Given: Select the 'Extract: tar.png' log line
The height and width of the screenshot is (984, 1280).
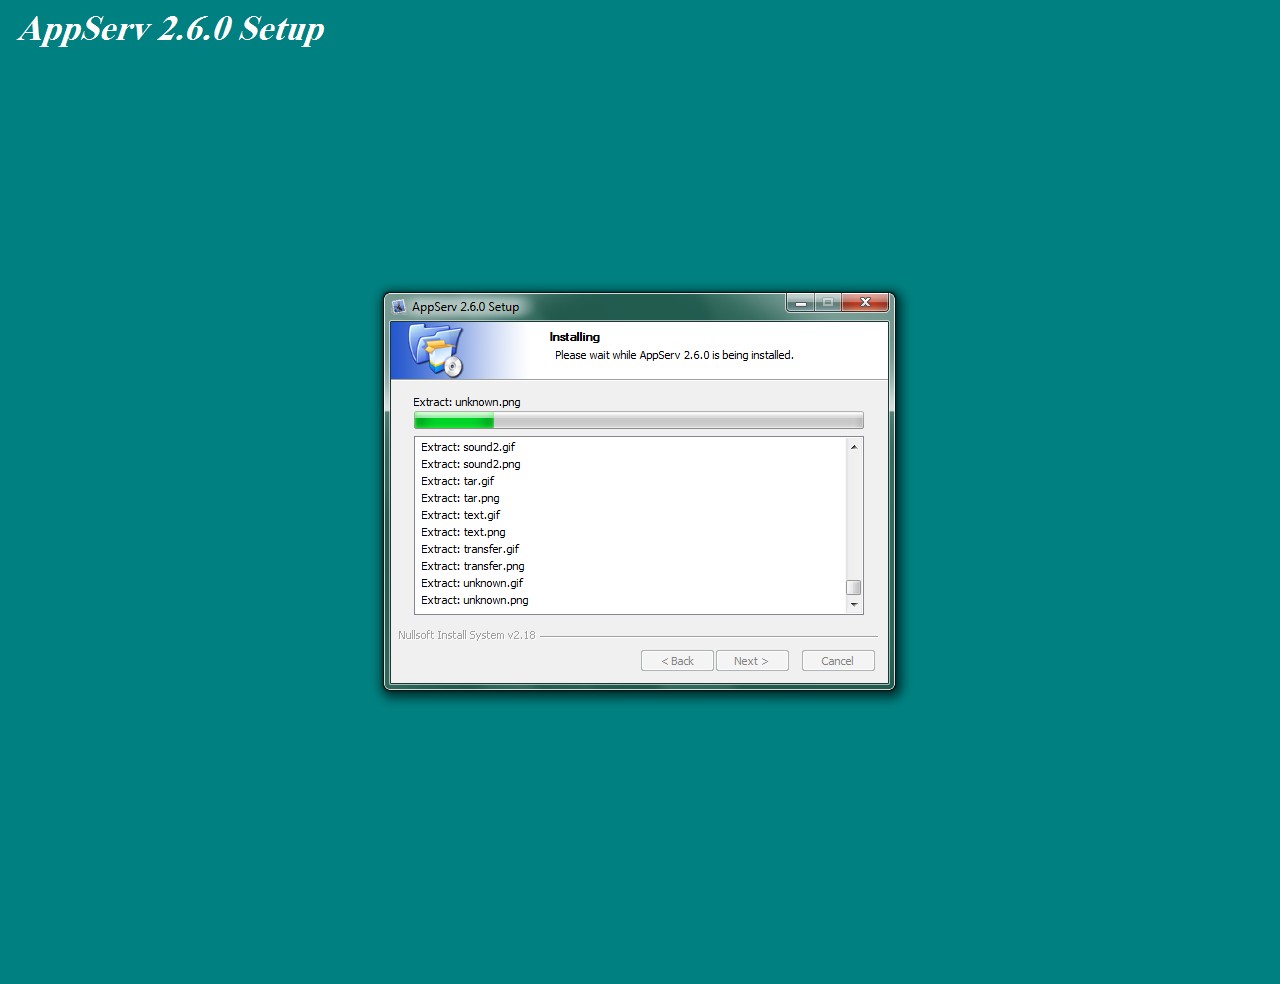Looking at the screenshot, I should tap(460, 498).
